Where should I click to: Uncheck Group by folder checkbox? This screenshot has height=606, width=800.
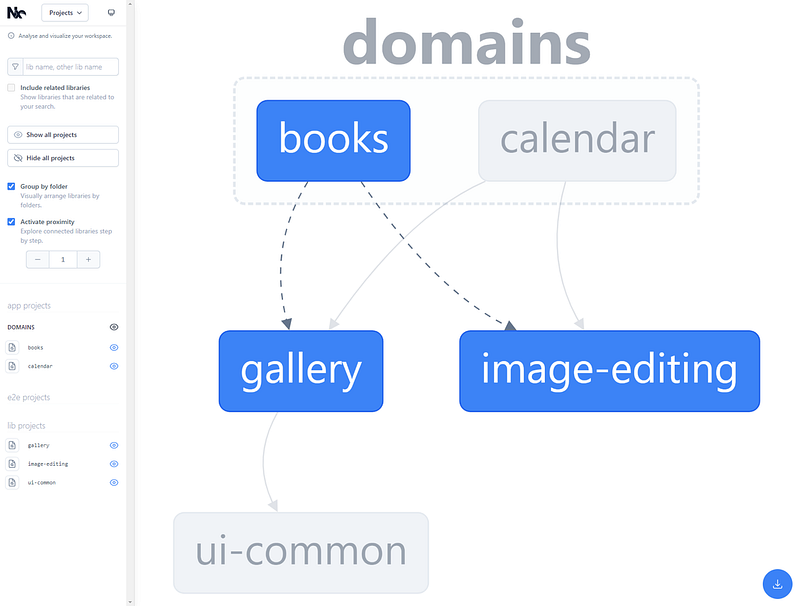click(x=11, y=186)
